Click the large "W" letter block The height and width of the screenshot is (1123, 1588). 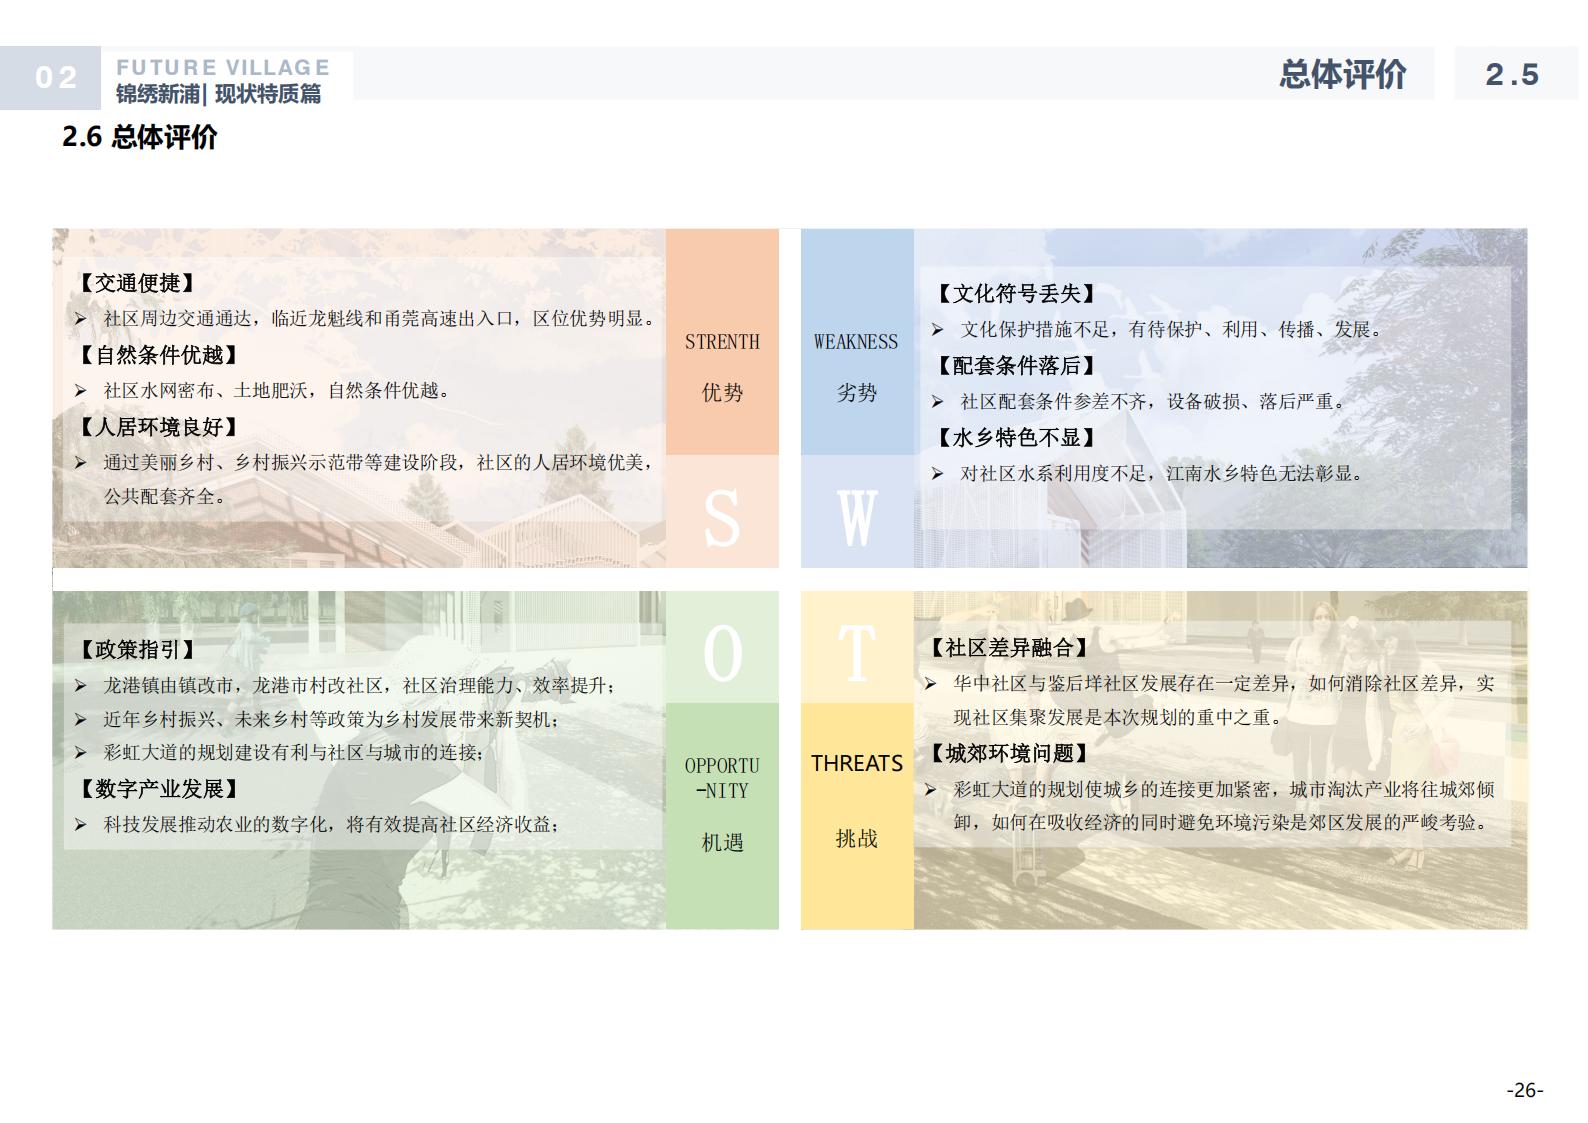pyautogui.click(x=857, y=512)
